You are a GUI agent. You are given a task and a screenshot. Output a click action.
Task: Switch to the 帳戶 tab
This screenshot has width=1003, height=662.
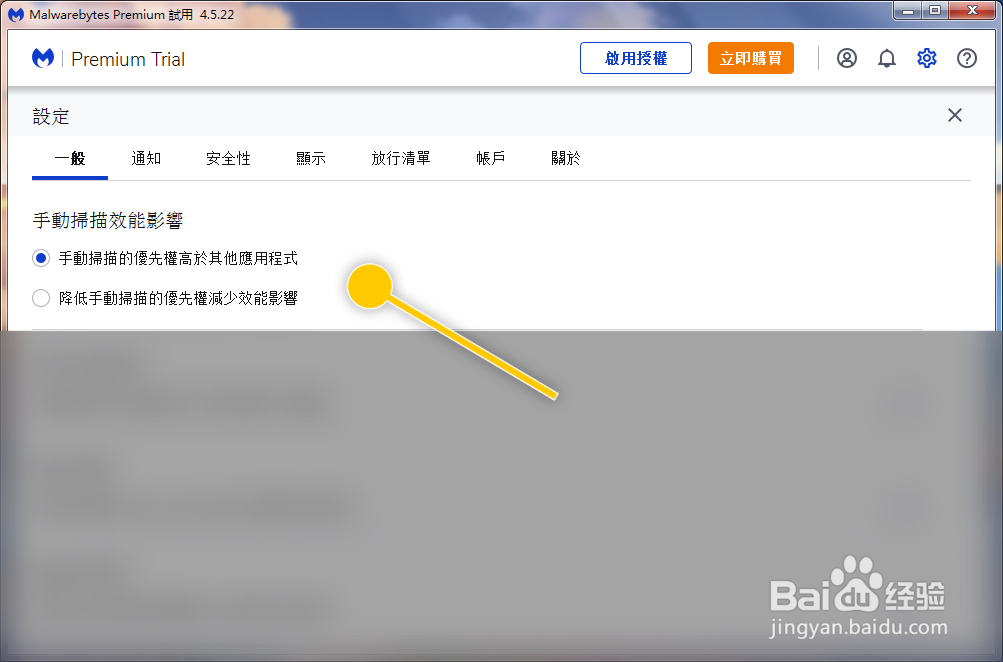tap(491, 159)
